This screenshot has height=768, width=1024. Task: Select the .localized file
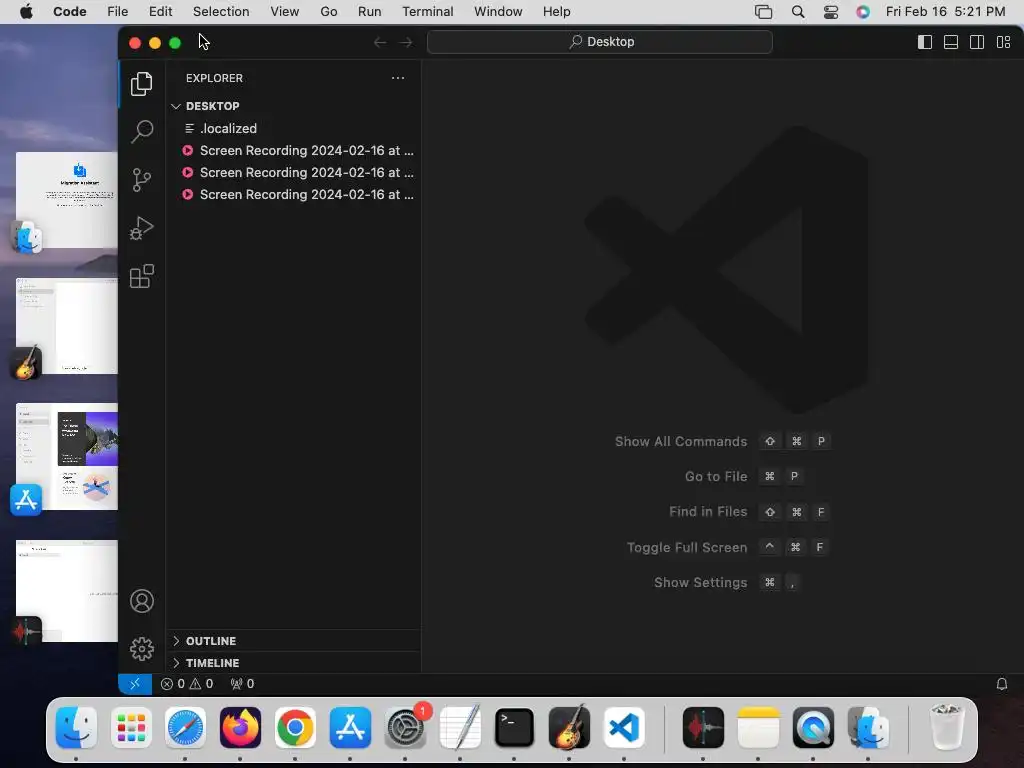[x=294, y=129]
